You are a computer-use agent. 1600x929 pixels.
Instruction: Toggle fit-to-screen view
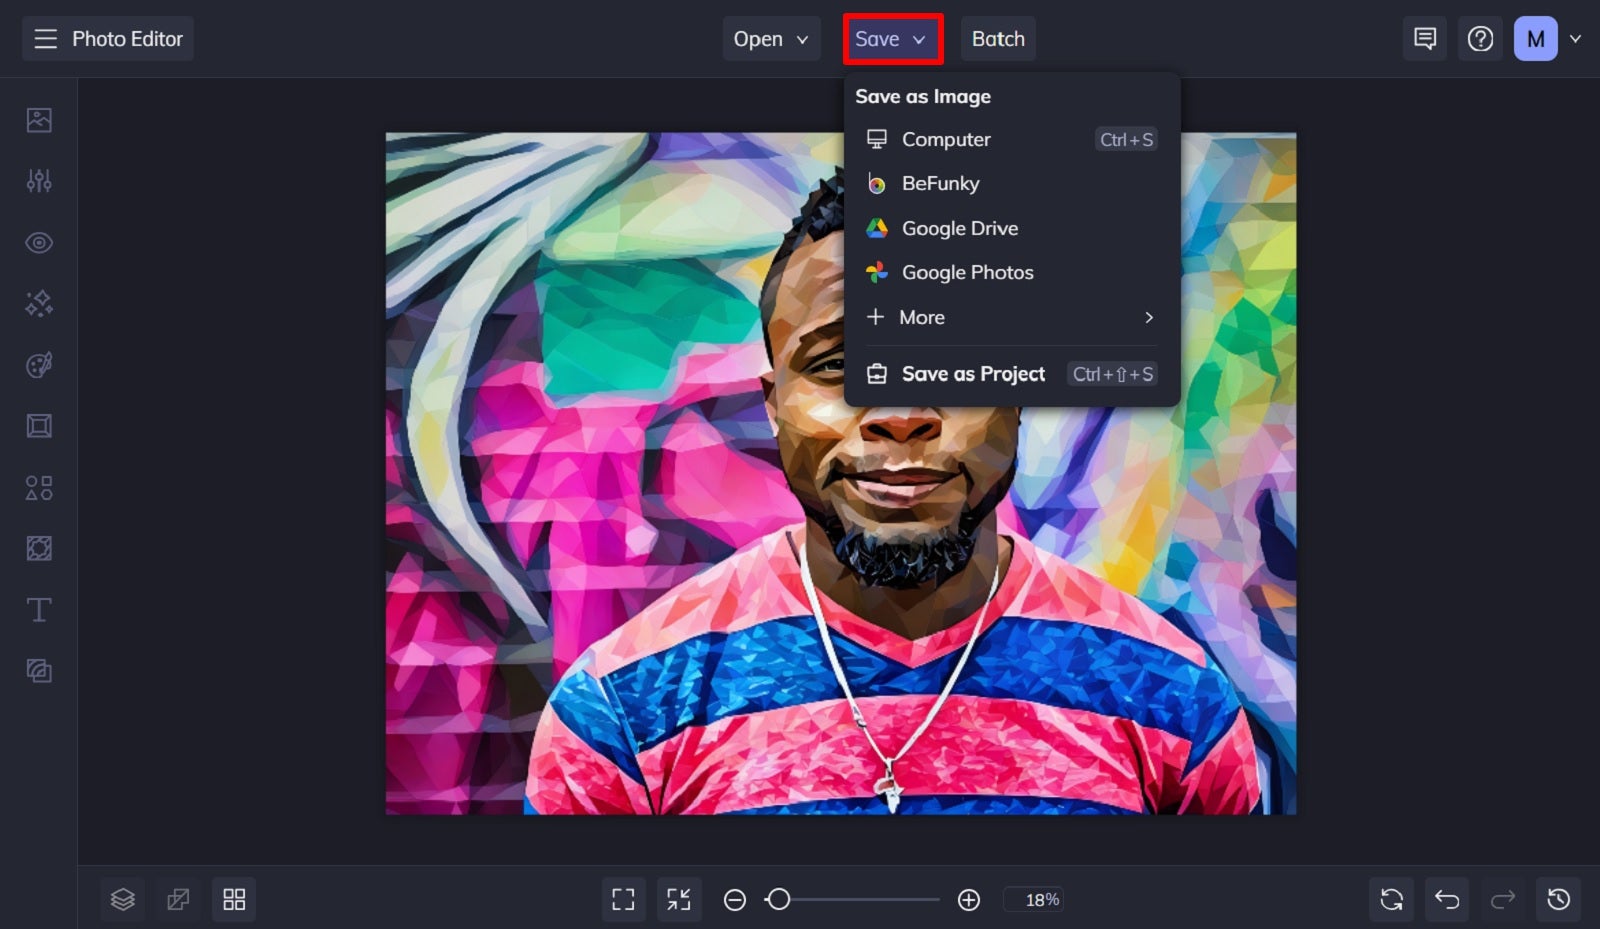coord(679,899)
